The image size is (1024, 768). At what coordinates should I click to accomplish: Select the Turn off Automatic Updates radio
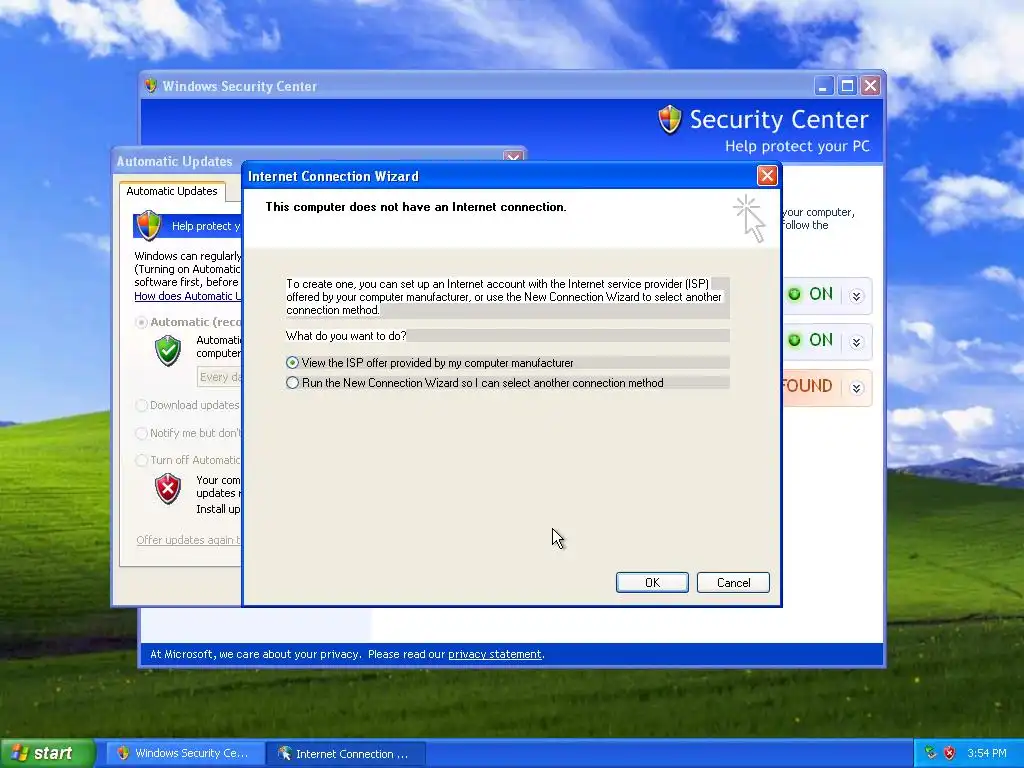pos(141,460)
